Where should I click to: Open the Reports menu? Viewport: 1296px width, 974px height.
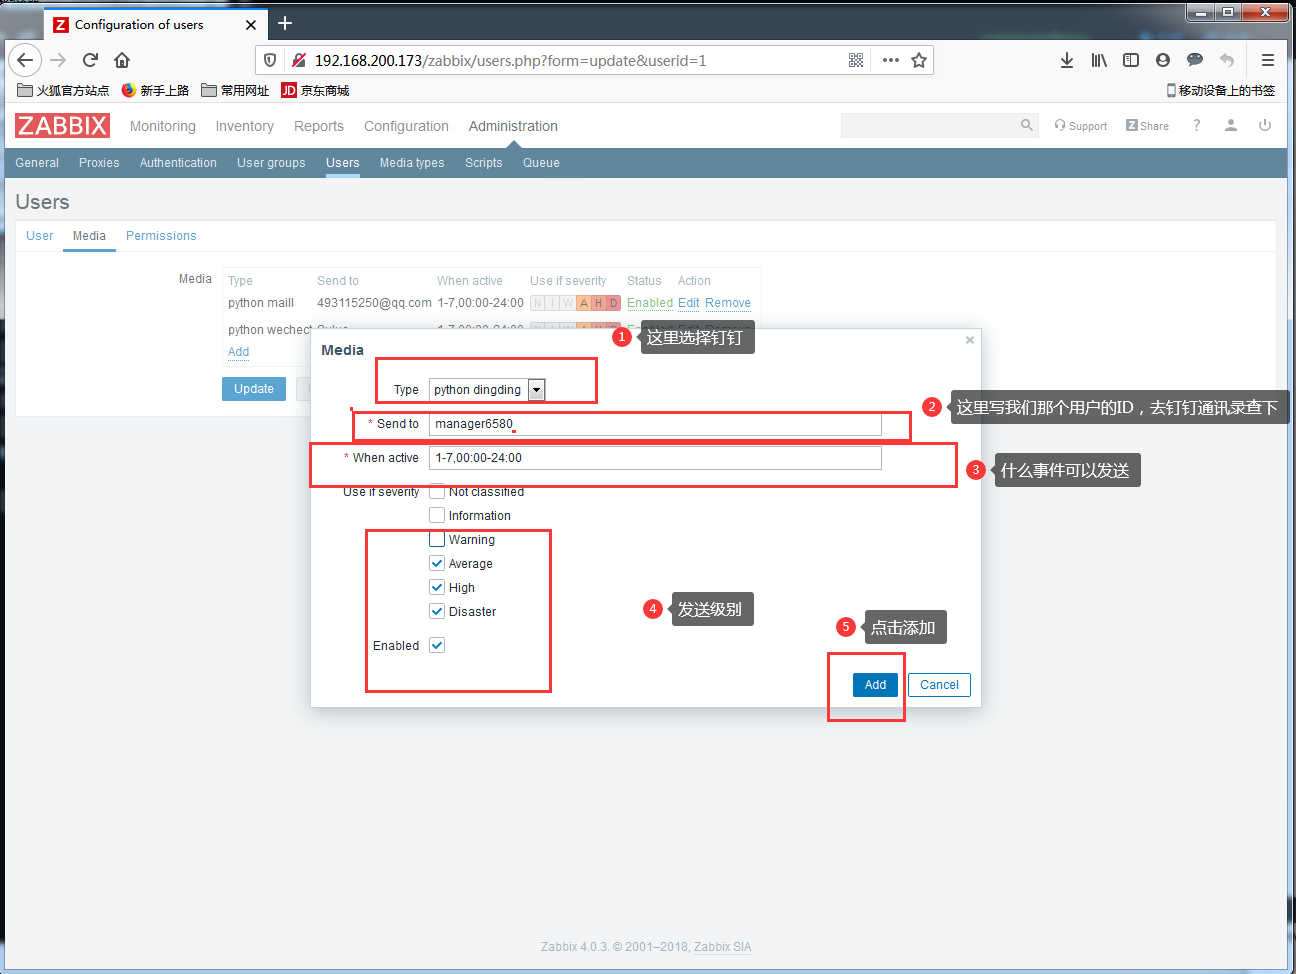point(319,126)
